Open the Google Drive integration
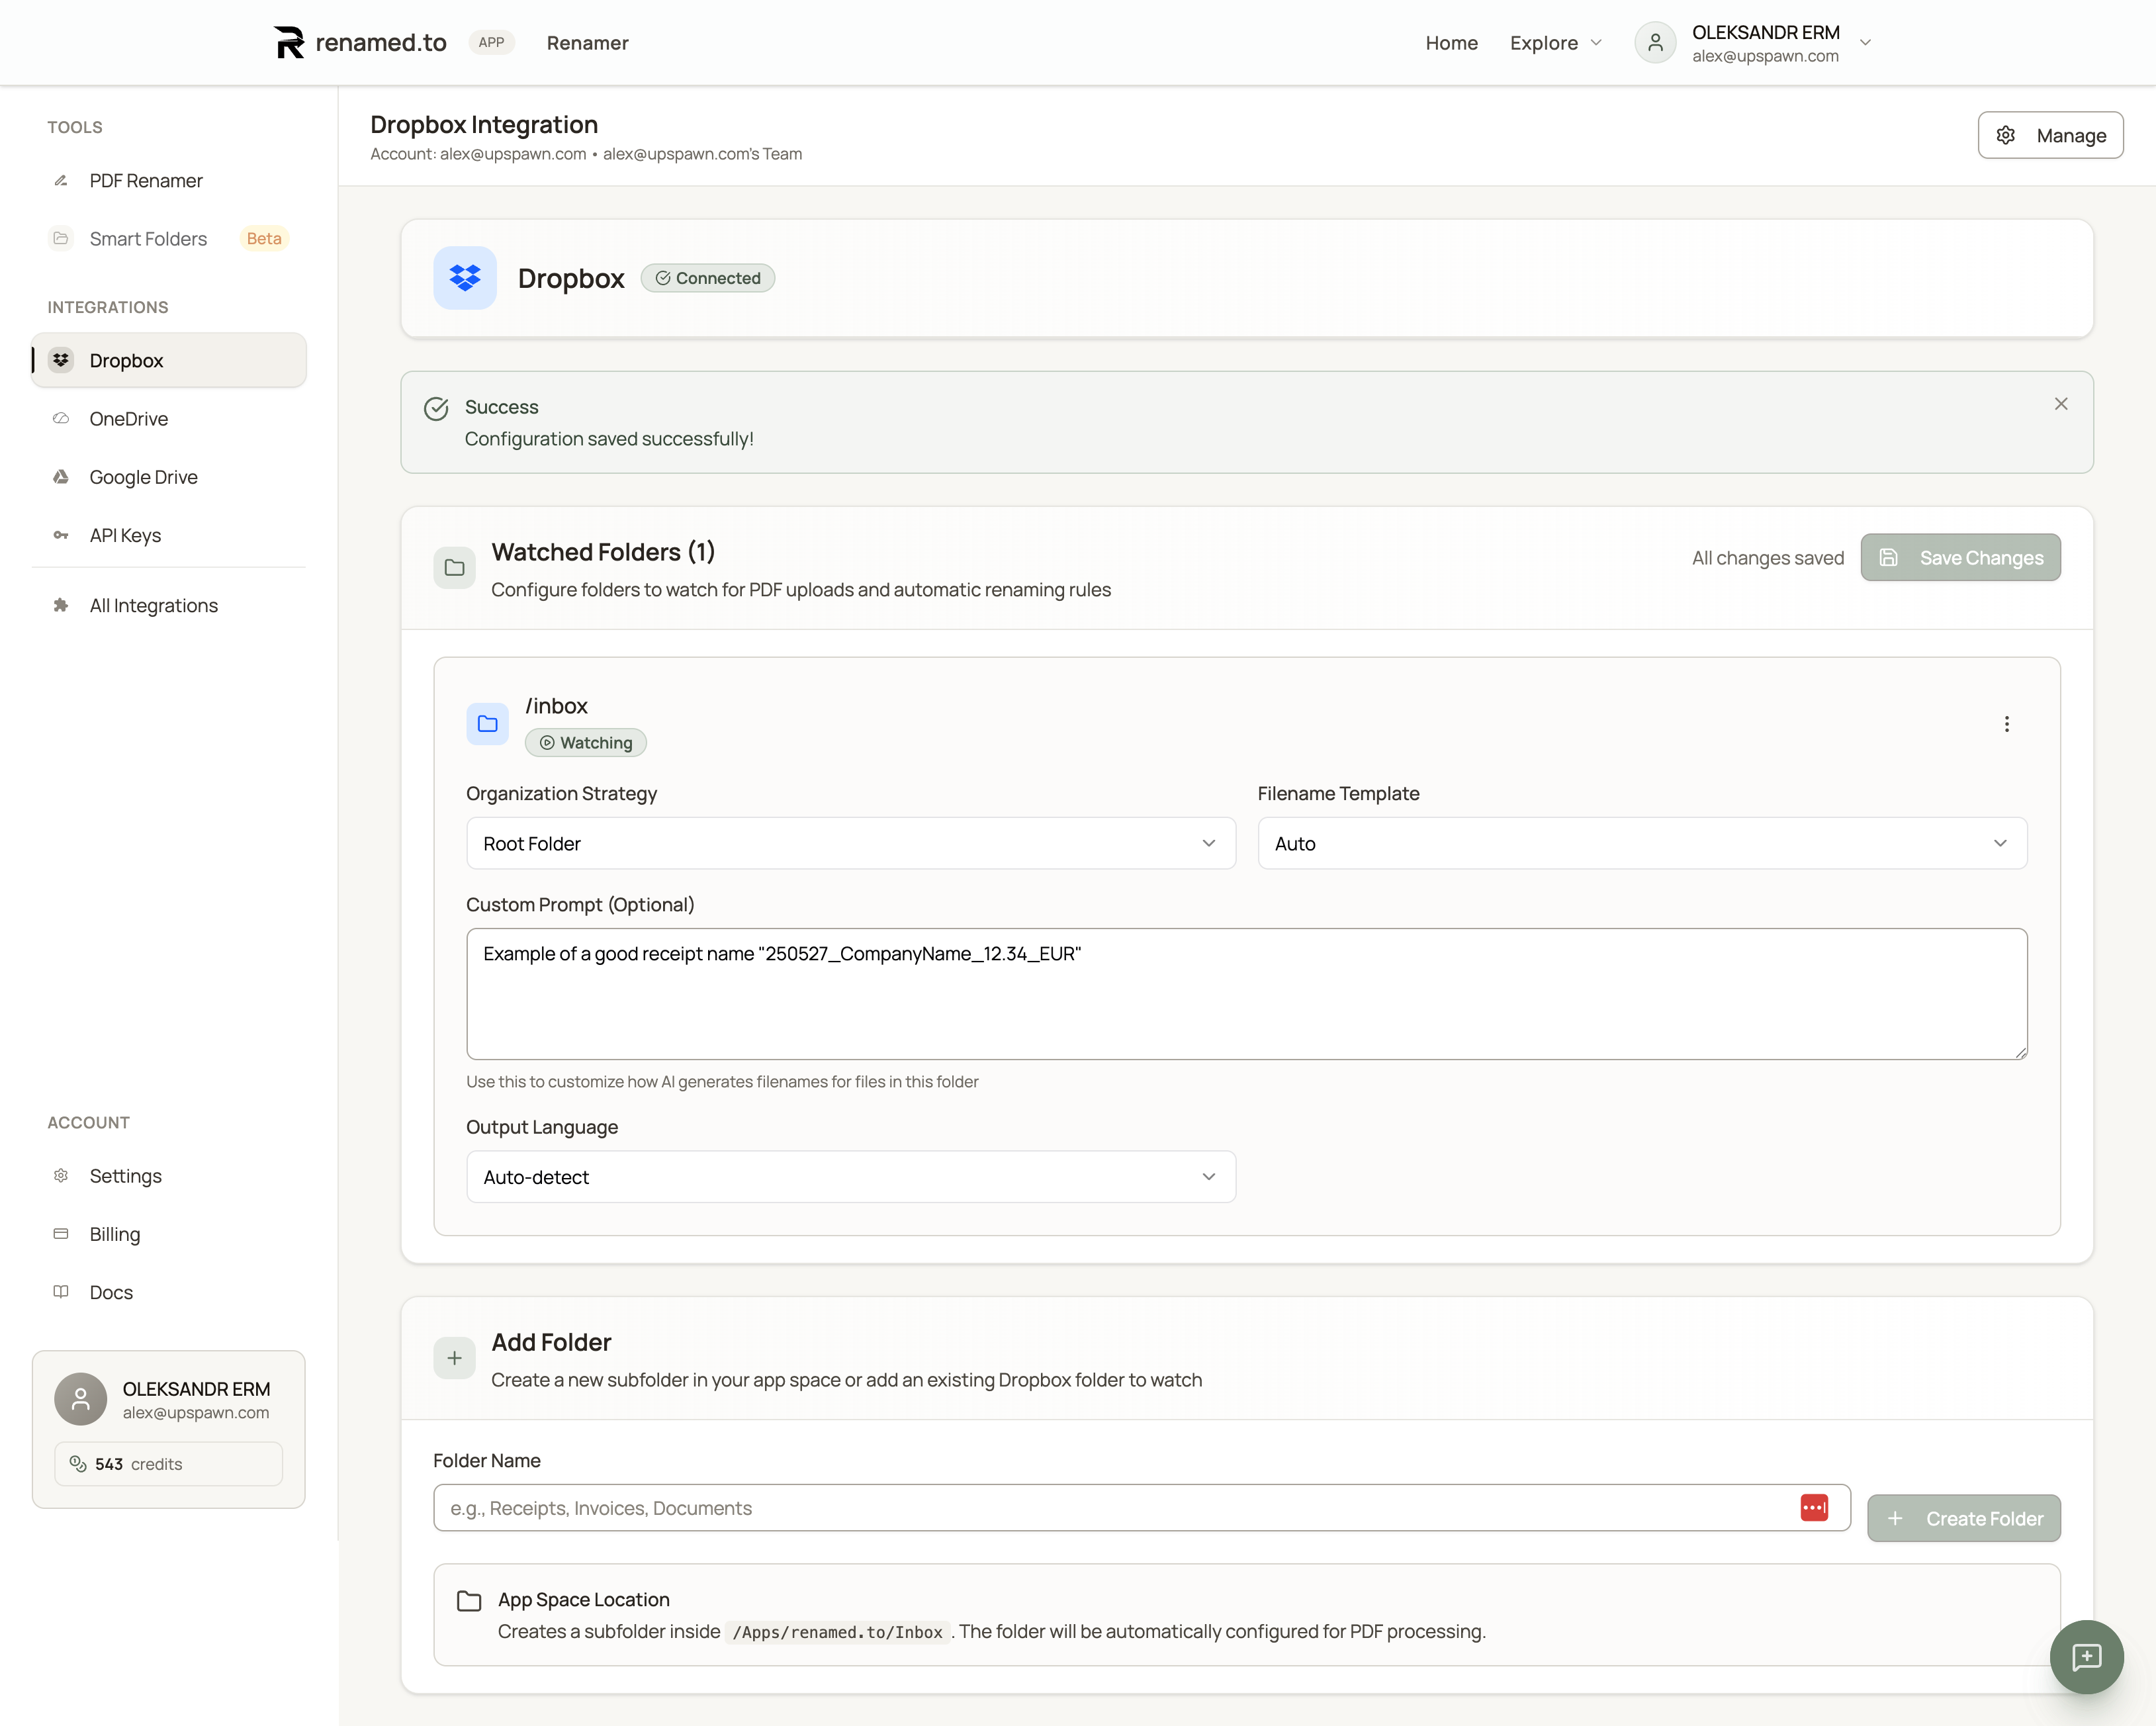 tap(143, 477)
